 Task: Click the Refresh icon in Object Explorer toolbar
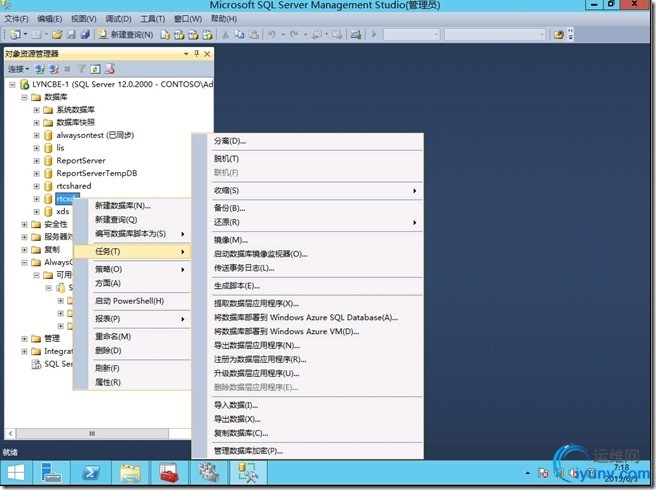point(95,69)
